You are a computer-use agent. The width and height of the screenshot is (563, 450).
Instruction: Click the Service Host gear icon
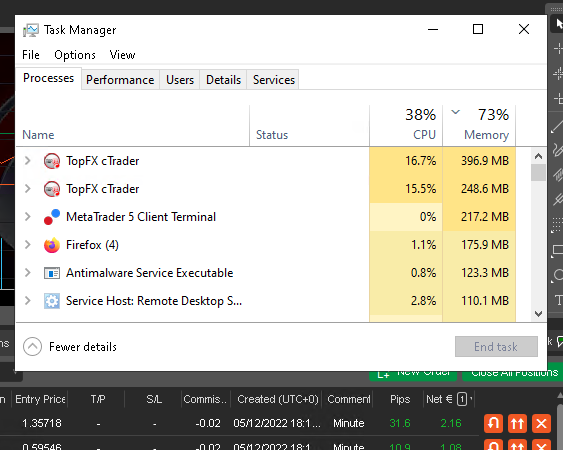point(52,301)
